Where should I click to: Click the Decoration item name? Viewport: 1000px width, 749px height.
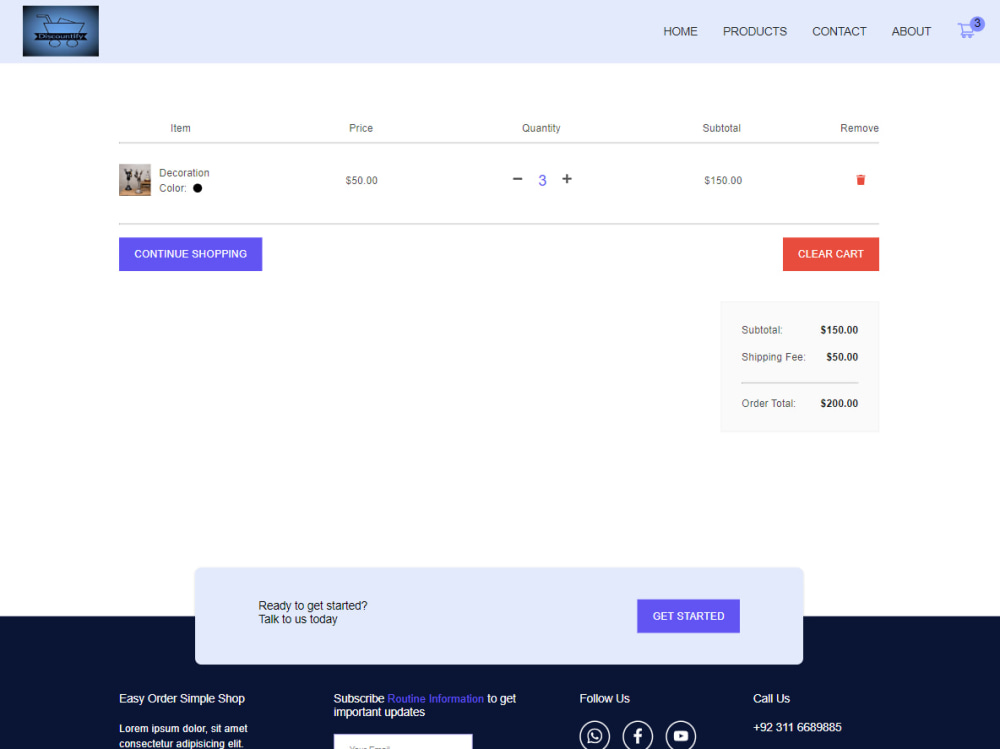(184, 173)
